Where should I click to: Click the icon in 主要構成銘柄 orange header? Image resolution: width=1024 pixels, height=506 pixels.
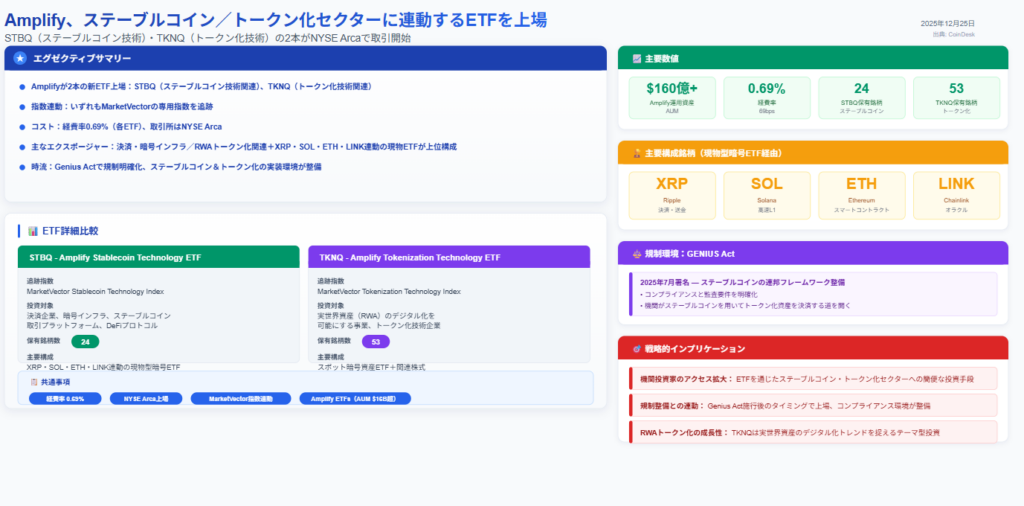[636, 153]
